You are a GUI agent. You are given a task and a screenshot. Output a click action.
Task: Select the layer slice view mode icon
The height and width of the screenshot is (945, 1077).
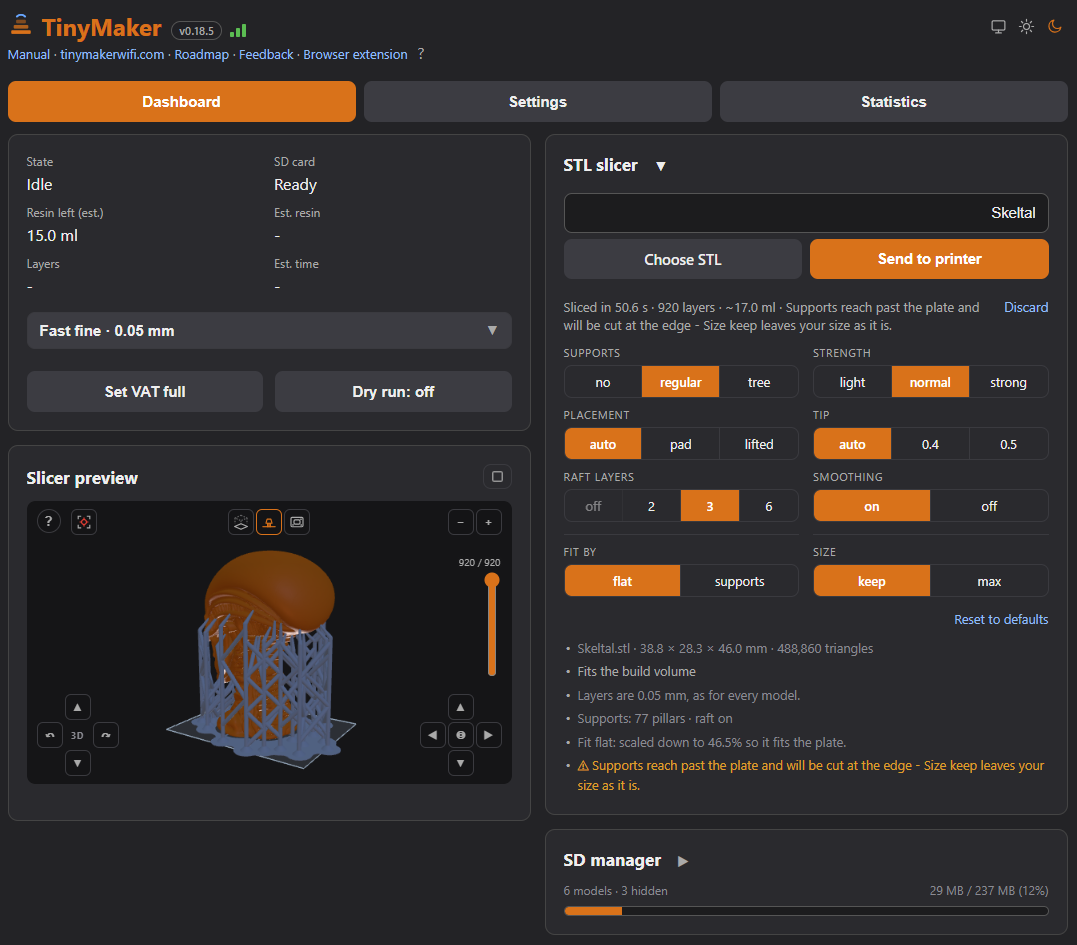coord(297,522)
